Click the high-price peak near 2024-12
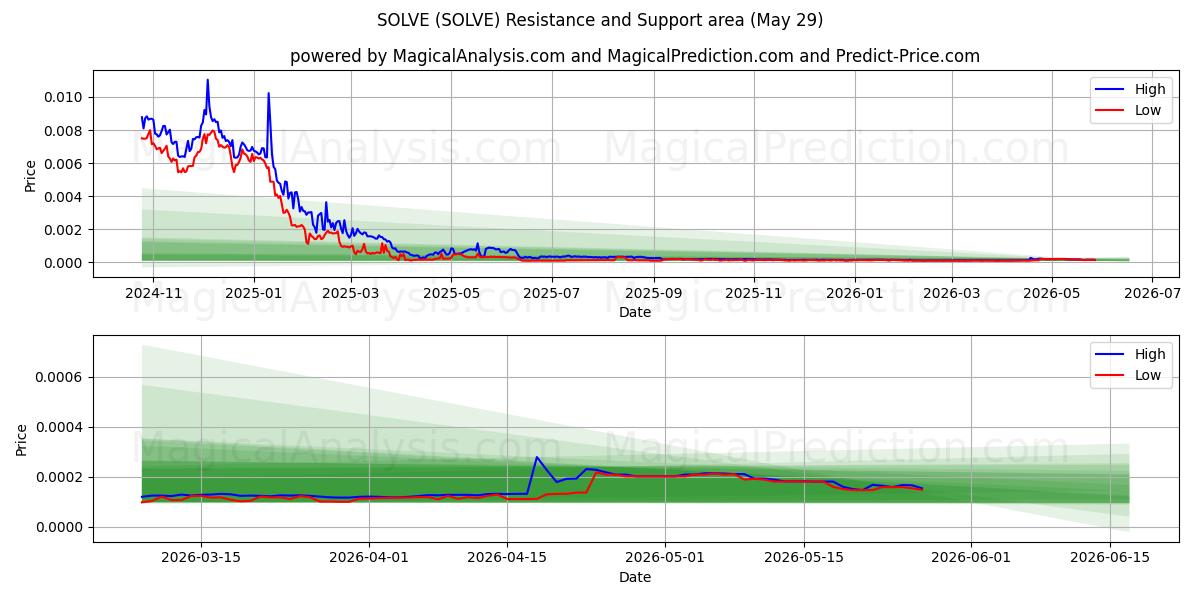 (x=207, y=81)
